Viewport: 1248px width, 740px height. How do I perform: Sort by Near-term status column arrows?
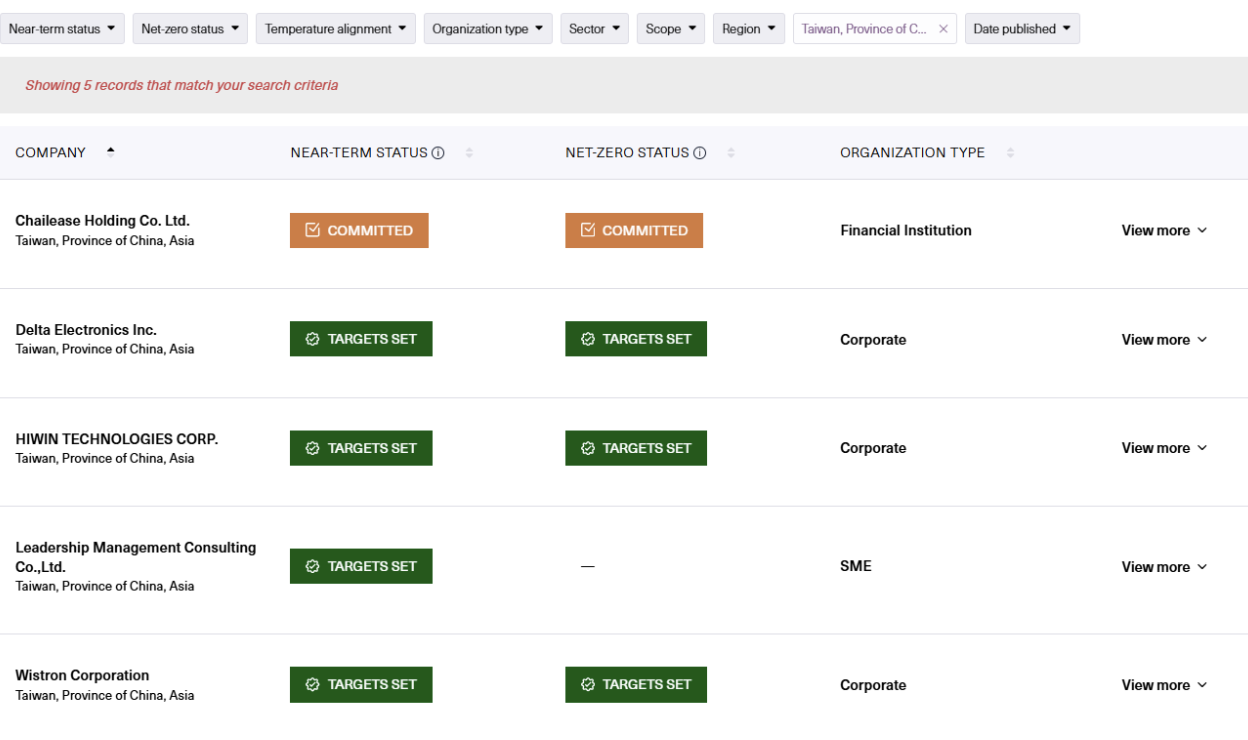point(469,153)
